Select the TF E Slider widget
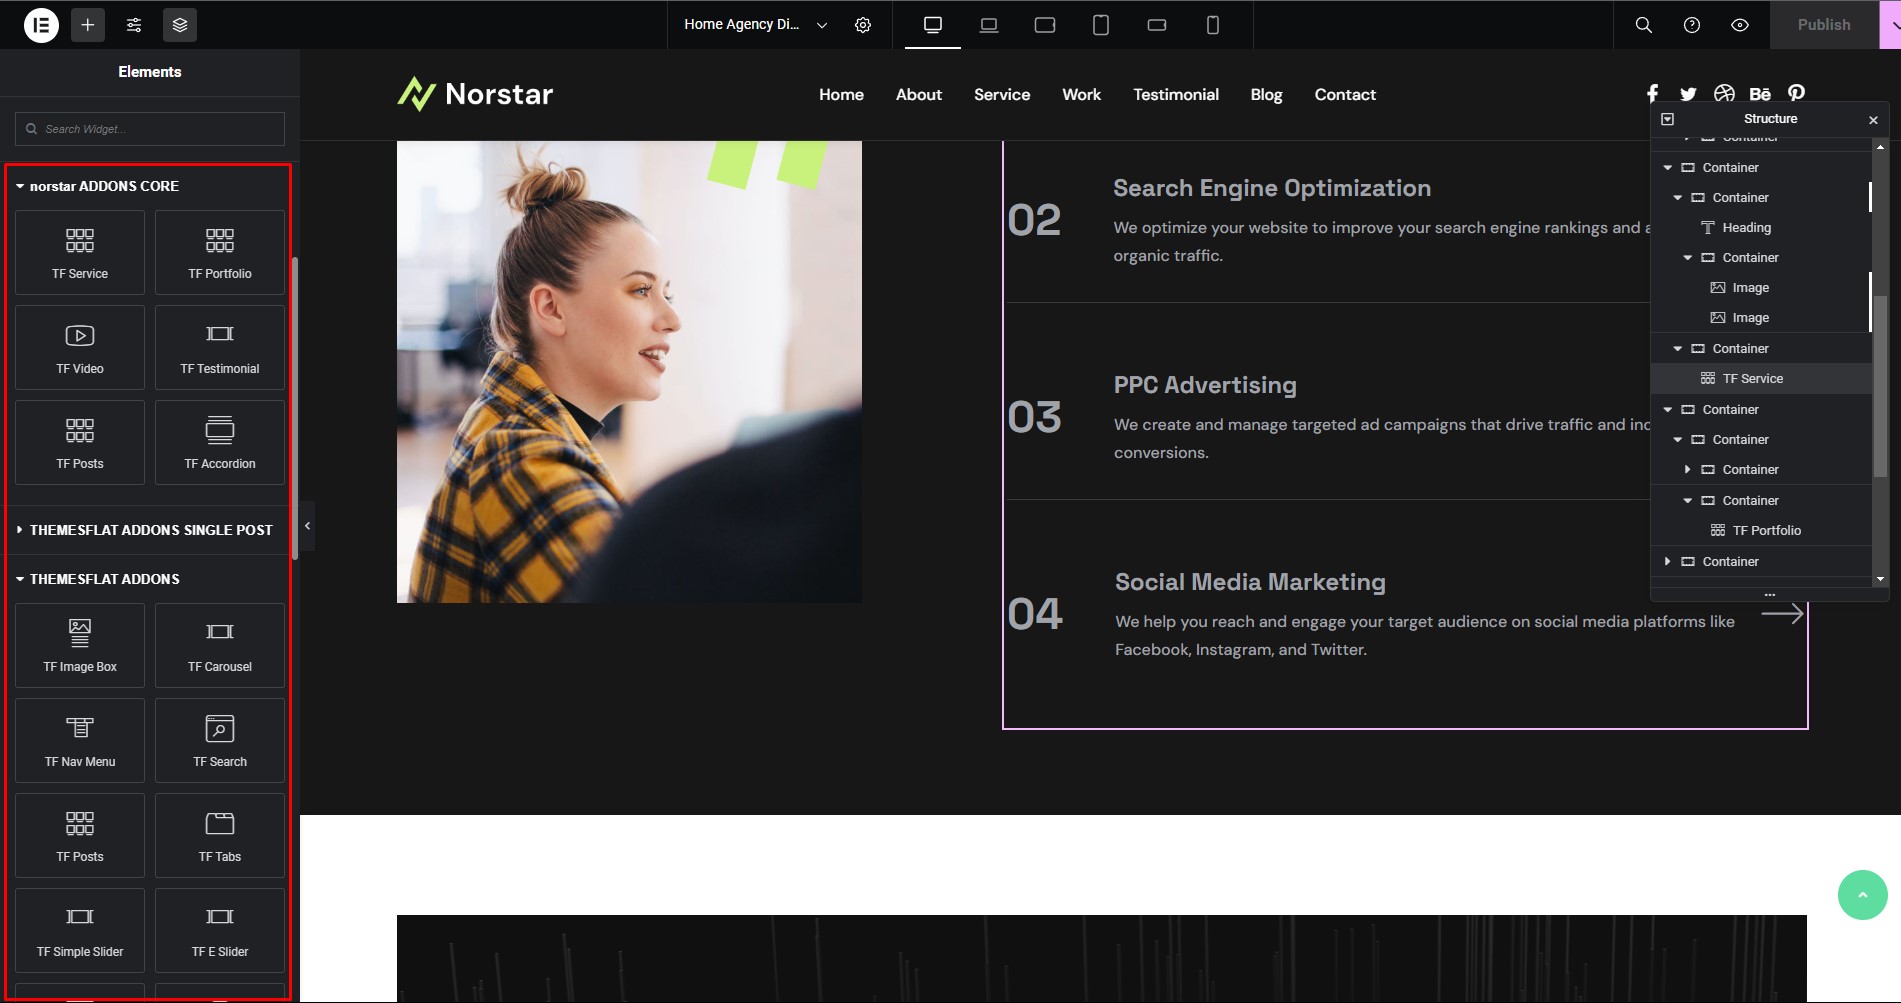Screen dimensions: 1901x1003 click(220, 930)
